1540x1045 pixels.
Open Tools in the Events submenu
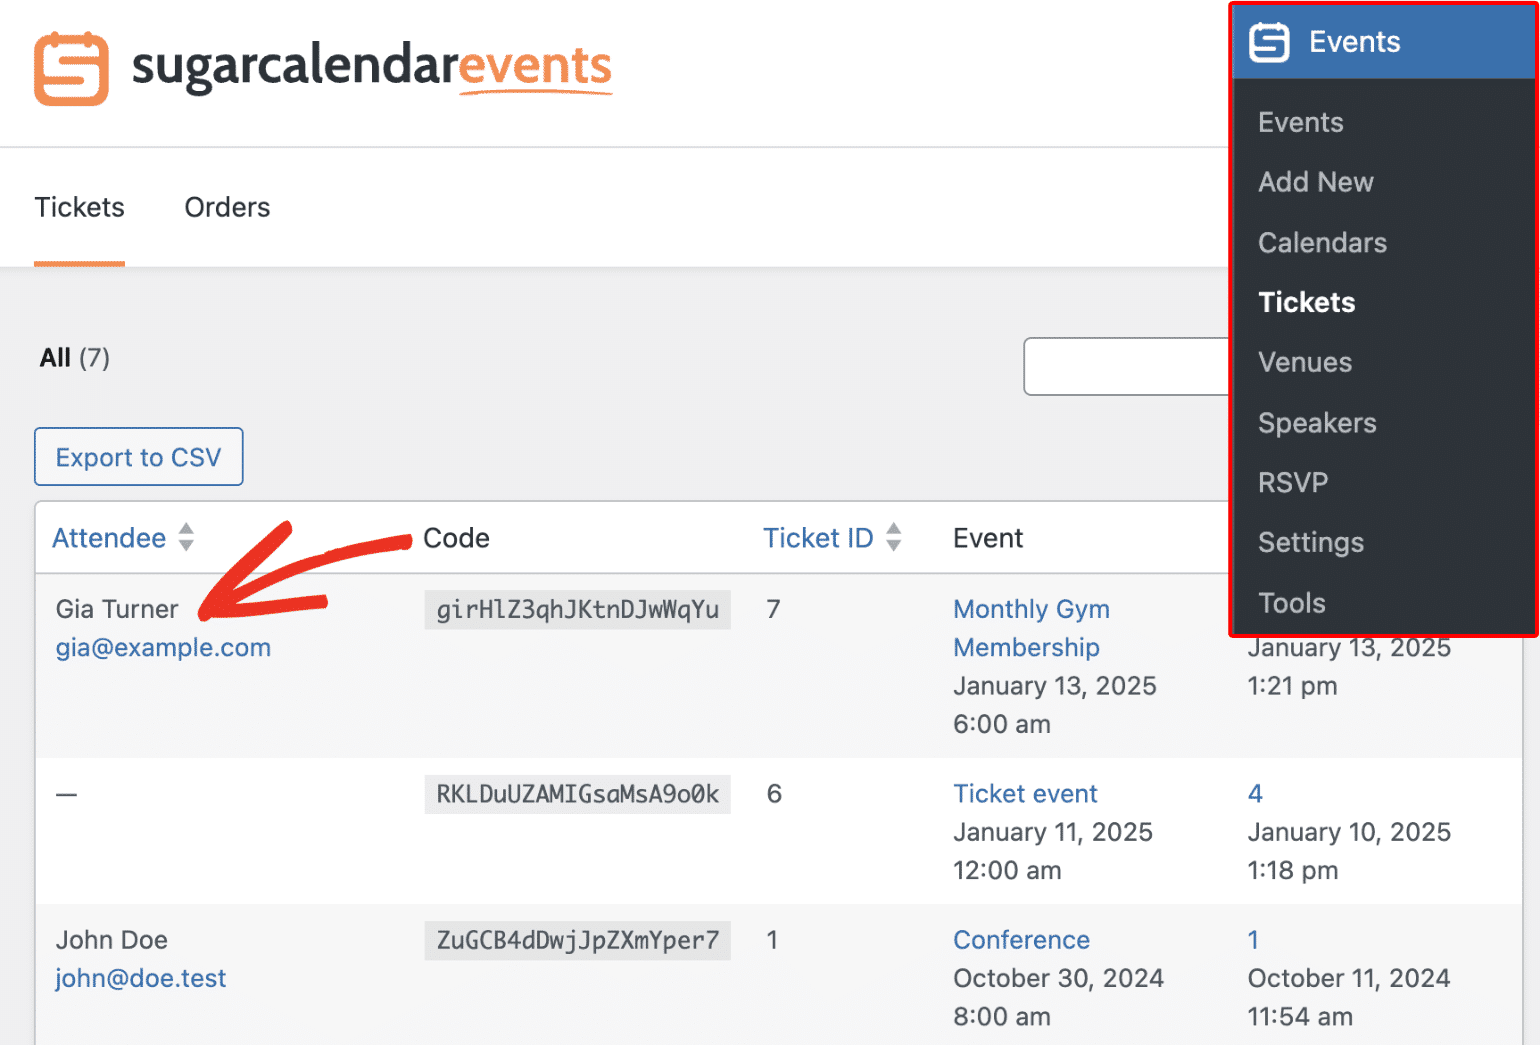coord(1291,603)
